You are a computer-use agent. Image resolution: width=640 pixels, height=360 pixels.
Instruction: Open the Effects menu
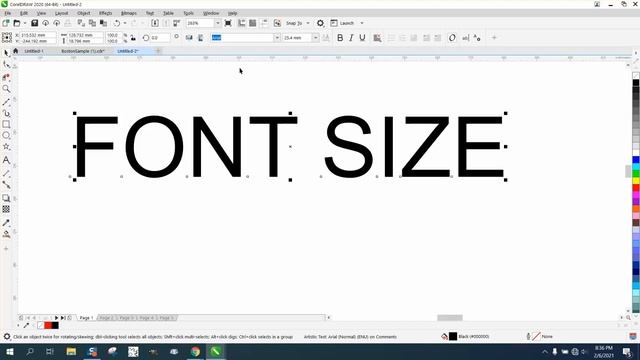[105, 13]
